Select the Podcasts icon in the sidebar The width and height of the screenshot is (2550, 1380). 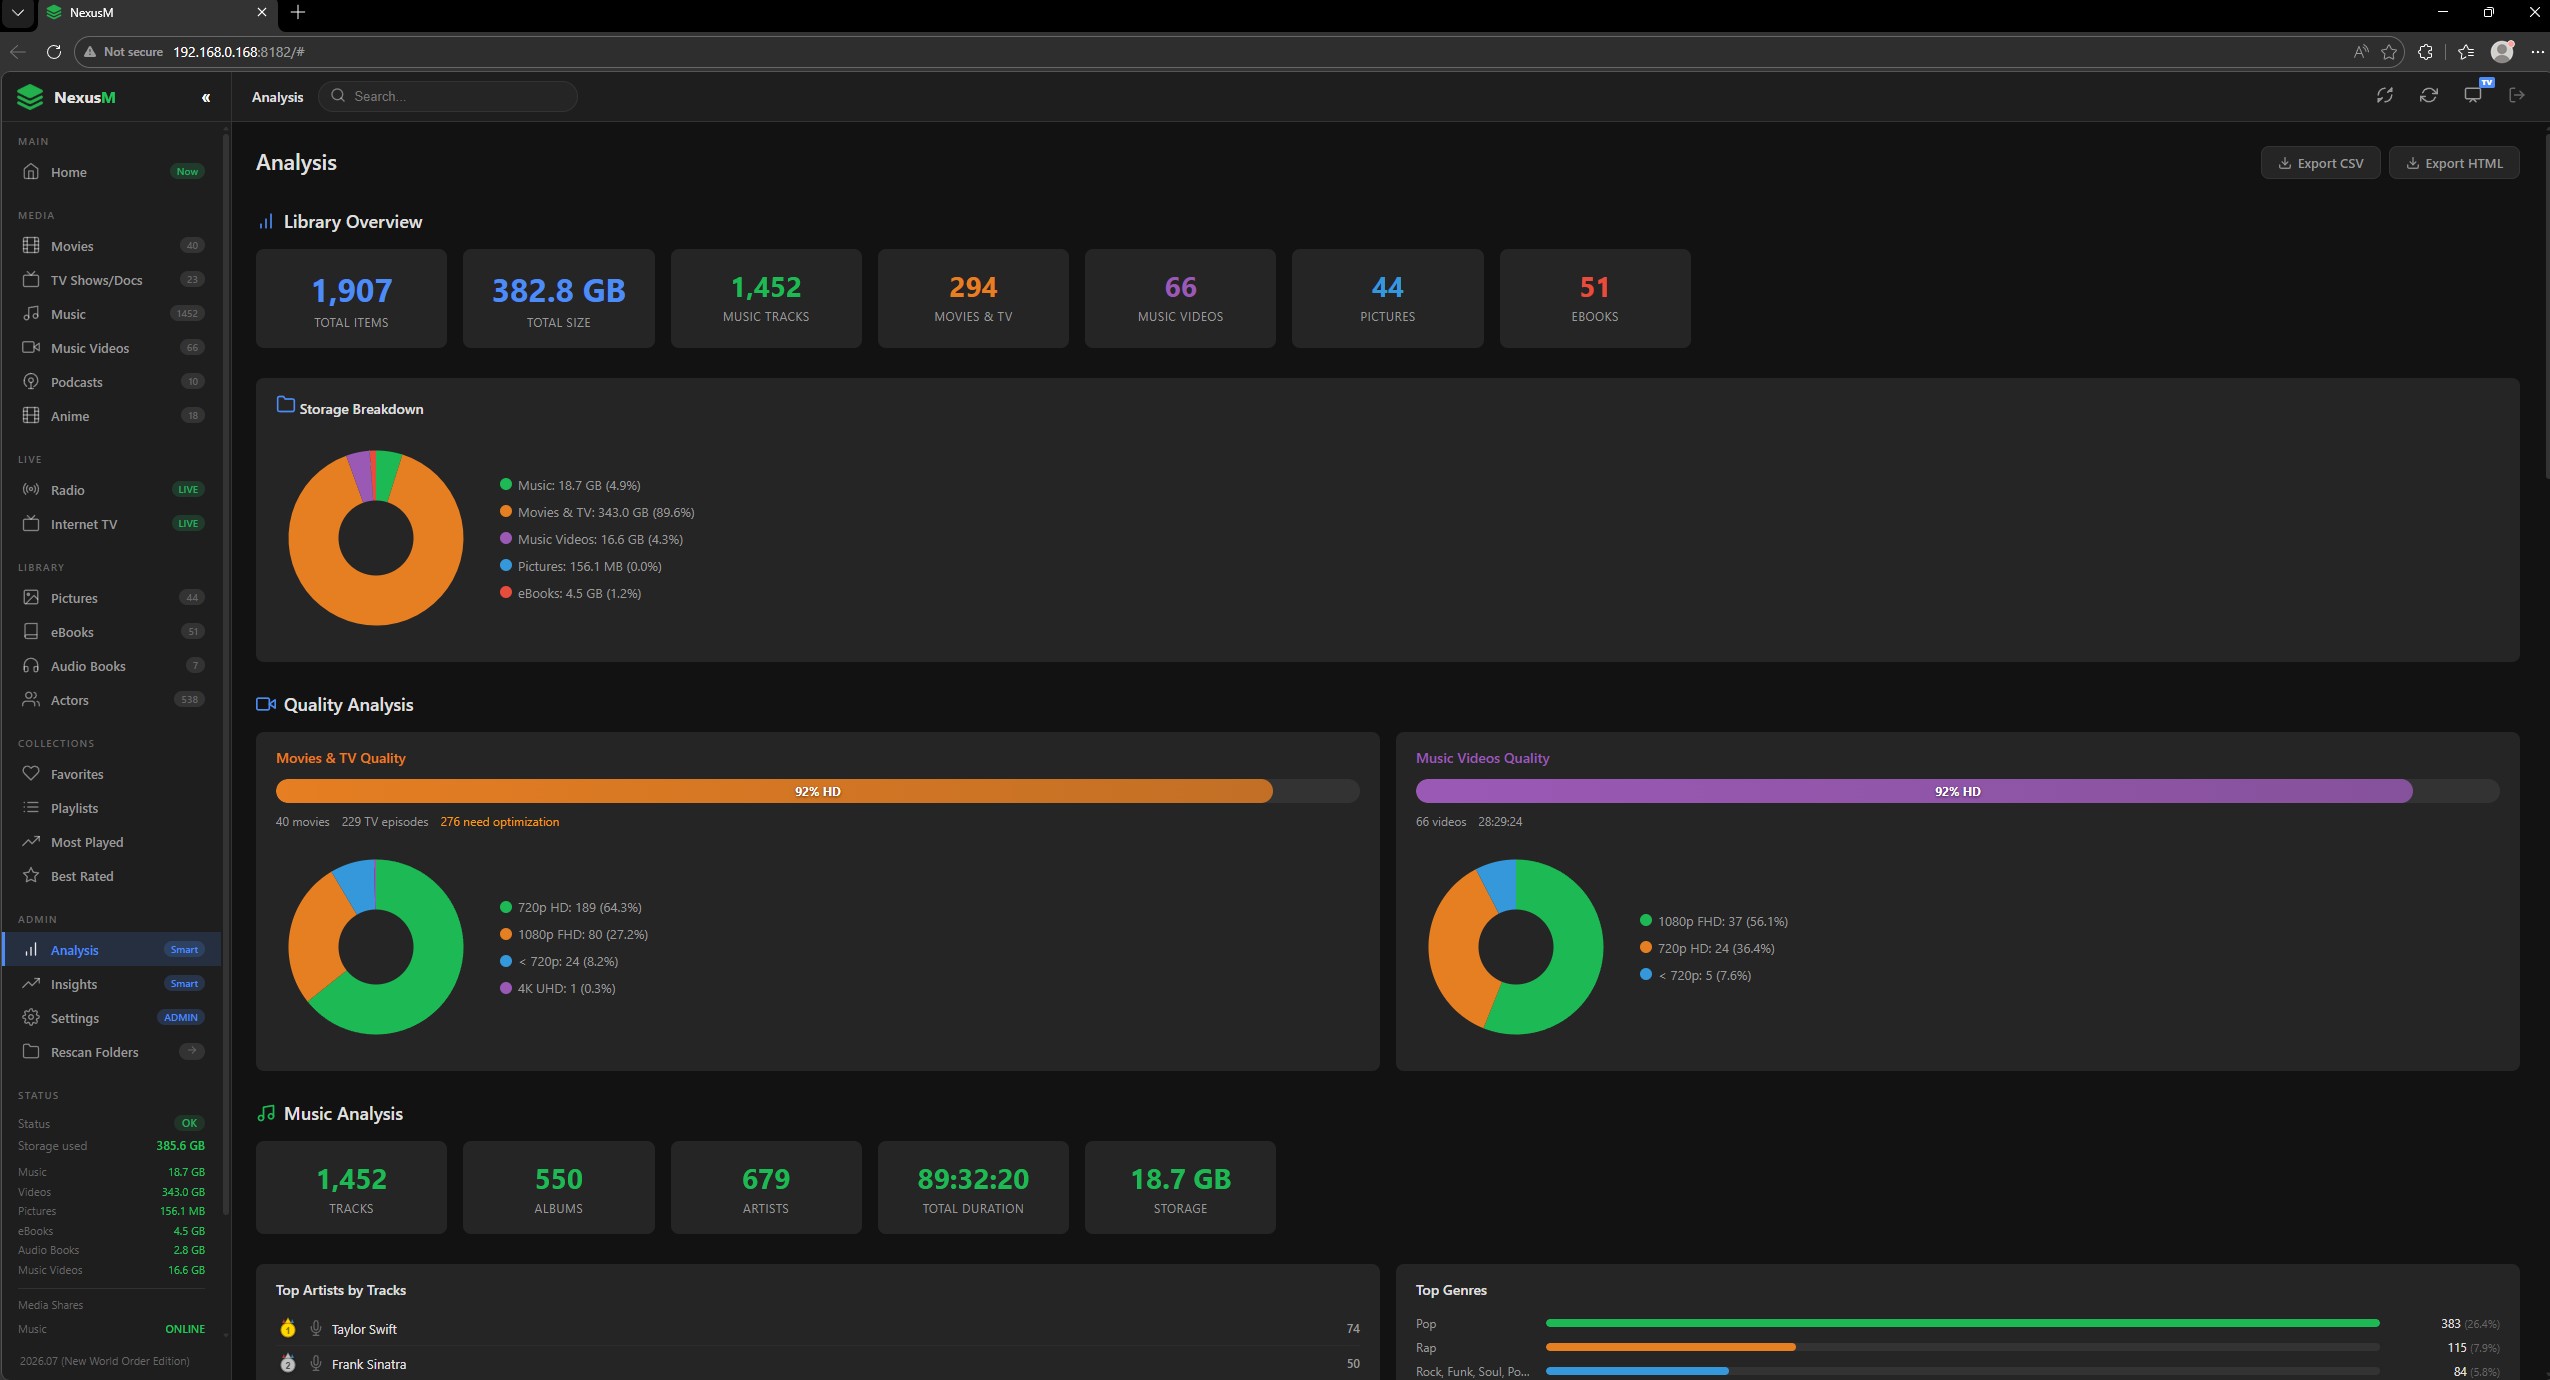[32, 381]
